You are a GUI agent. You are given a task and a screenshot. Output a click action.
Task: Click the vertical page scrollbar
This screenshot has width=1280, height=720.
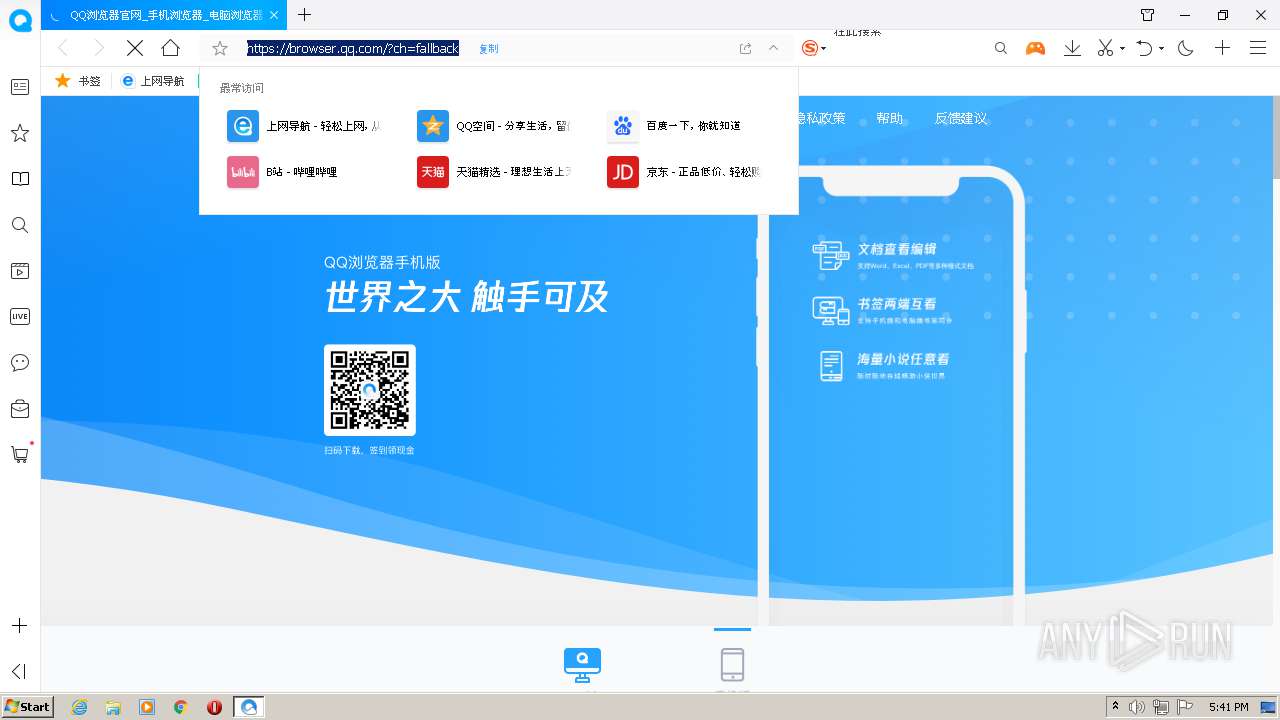[1274, 137]
